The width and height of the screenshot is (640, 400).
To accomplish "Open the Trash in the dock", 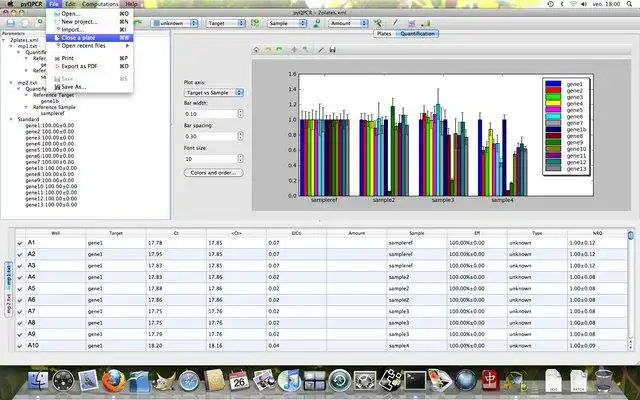I will (604, 381).
